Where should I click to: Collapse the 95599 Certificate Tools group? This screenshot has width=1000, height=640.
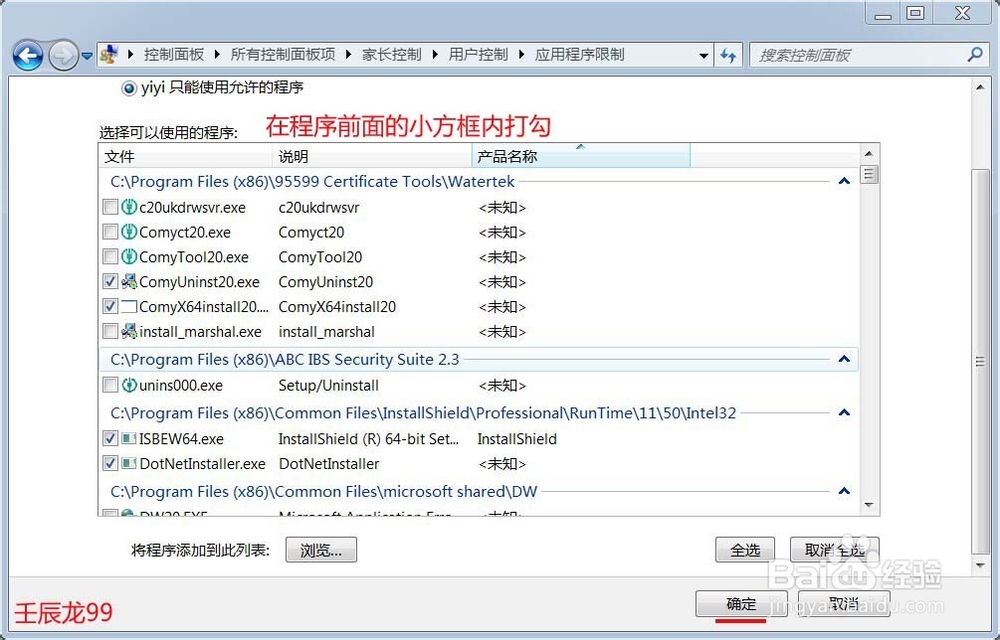click(843, 181)
